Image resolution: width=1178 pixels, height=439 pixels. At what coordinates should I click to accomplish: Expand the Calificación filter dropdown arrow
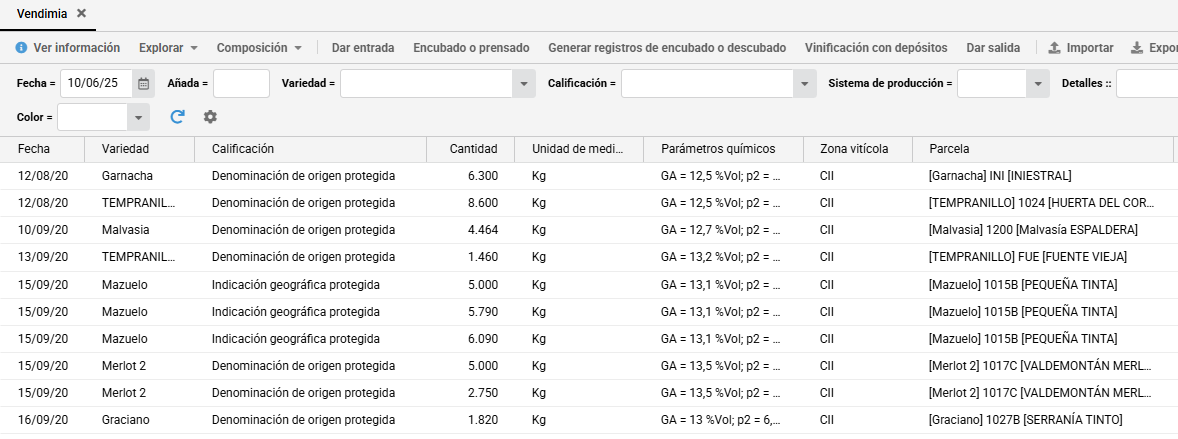(805, 83)
